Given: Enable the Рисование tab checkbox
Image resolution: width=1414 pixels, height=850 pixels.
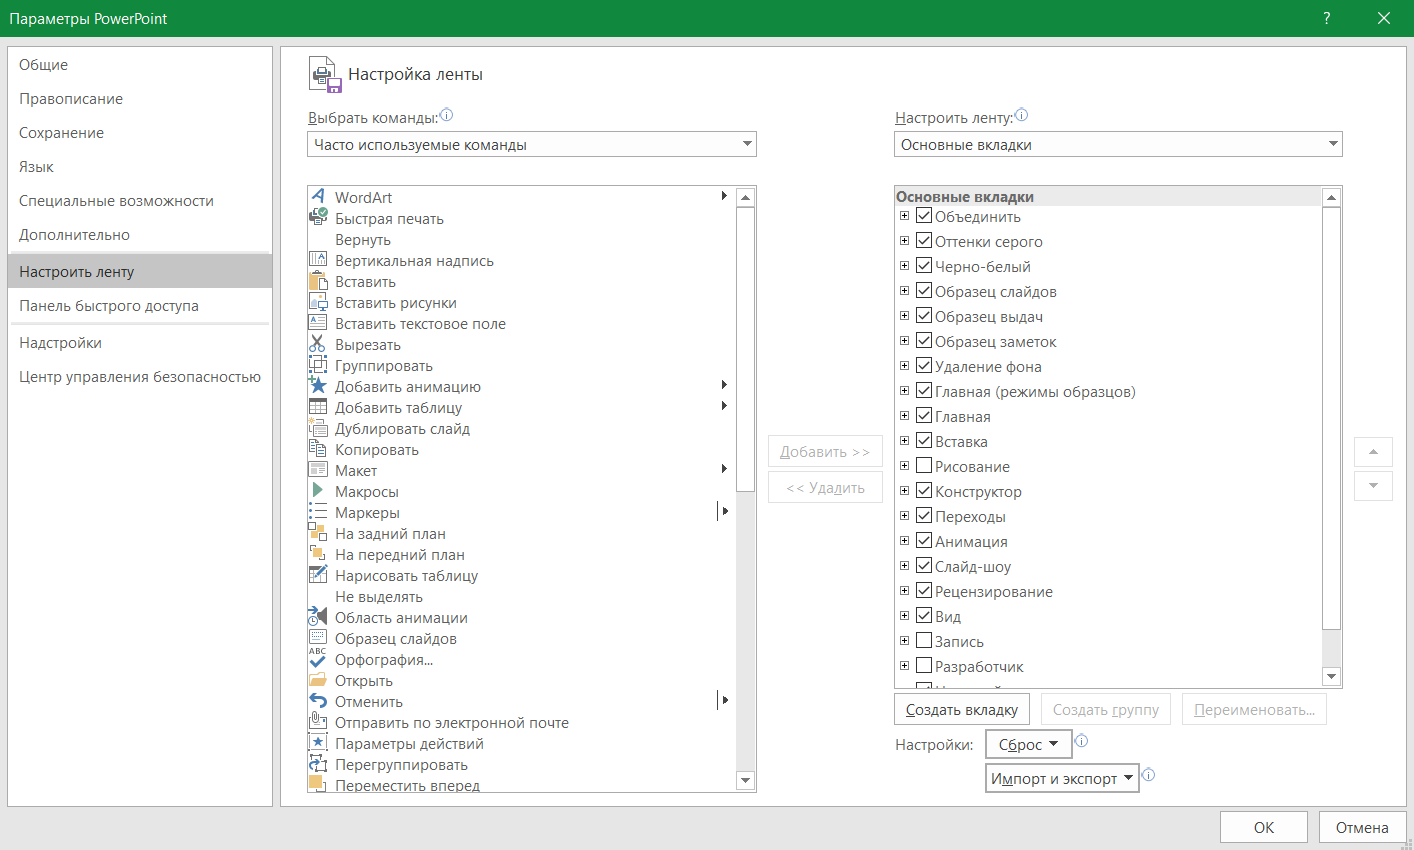Looking at the screenshot, I should click(924, 466).
